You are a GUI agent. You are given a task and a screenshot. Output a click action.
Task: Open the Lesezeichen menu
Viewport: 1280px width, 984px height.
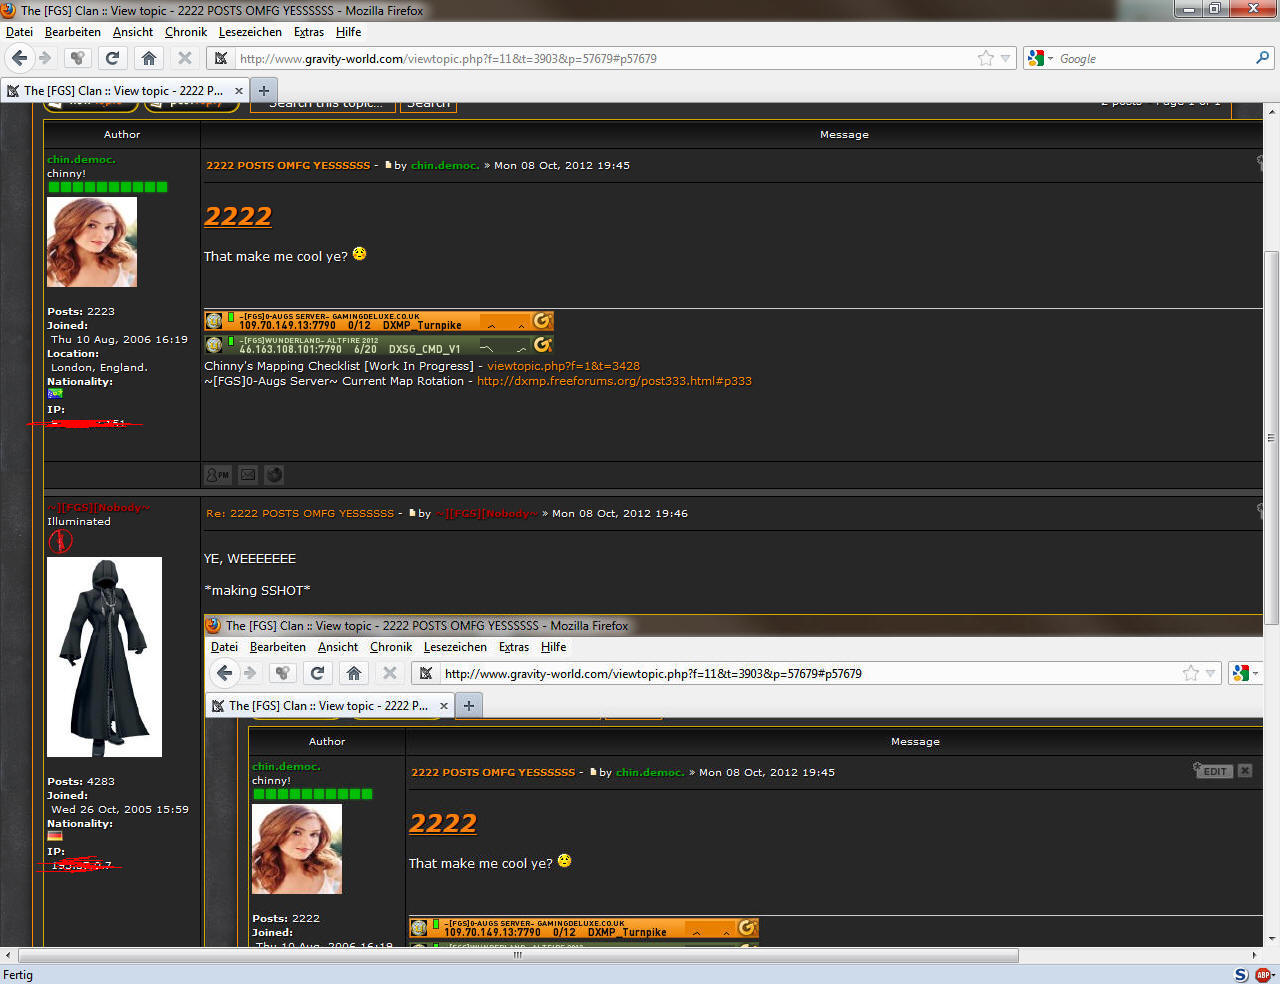250,32
